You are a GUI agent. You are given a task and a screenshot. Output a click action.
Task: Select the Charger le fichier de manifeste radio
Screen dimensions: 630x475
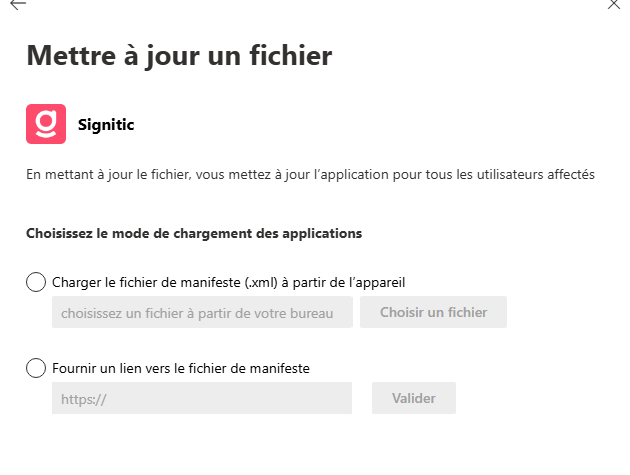point(36,282)
